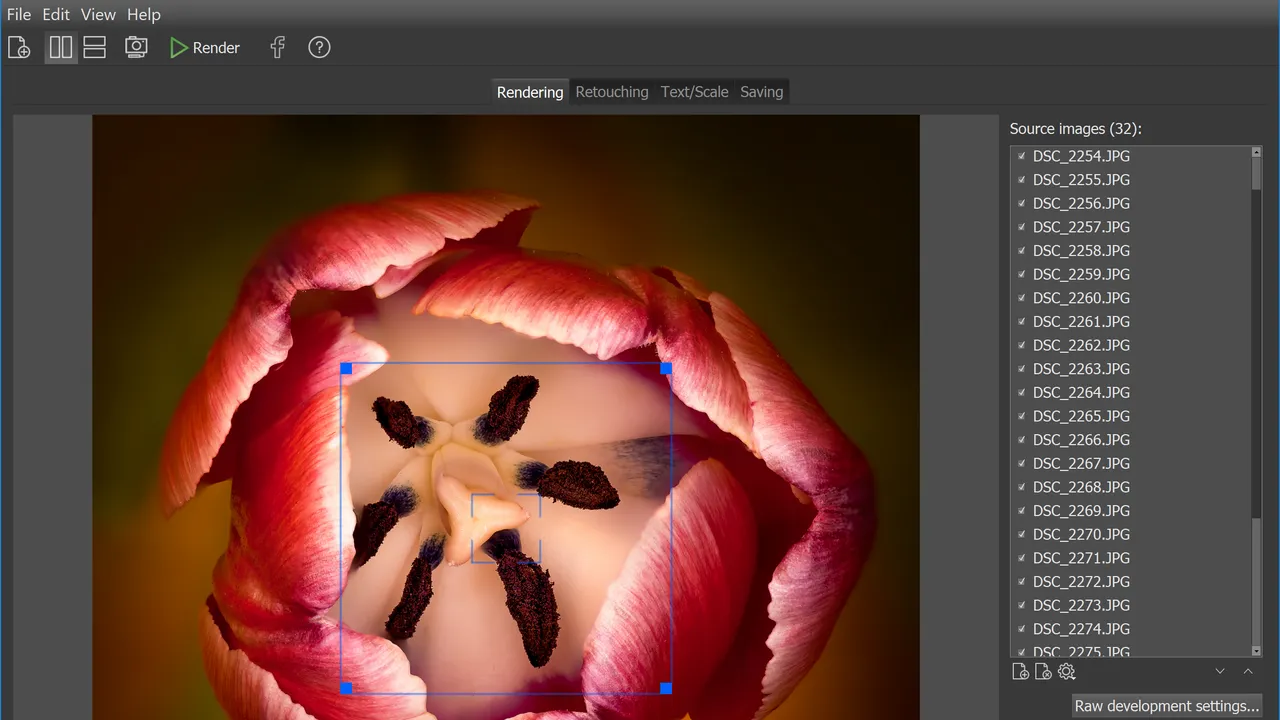
Task: Select DSC_2274.JPG file name
Action: (x=1081, y=629)
